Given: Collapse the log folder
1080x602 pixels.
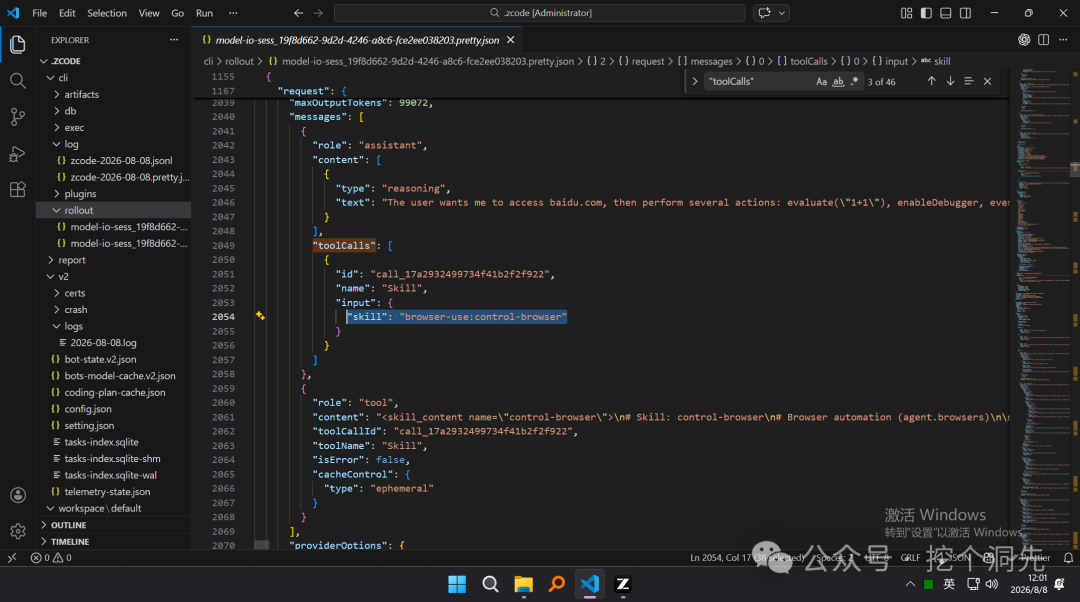Looking at the screenshot, I should 56,144.
